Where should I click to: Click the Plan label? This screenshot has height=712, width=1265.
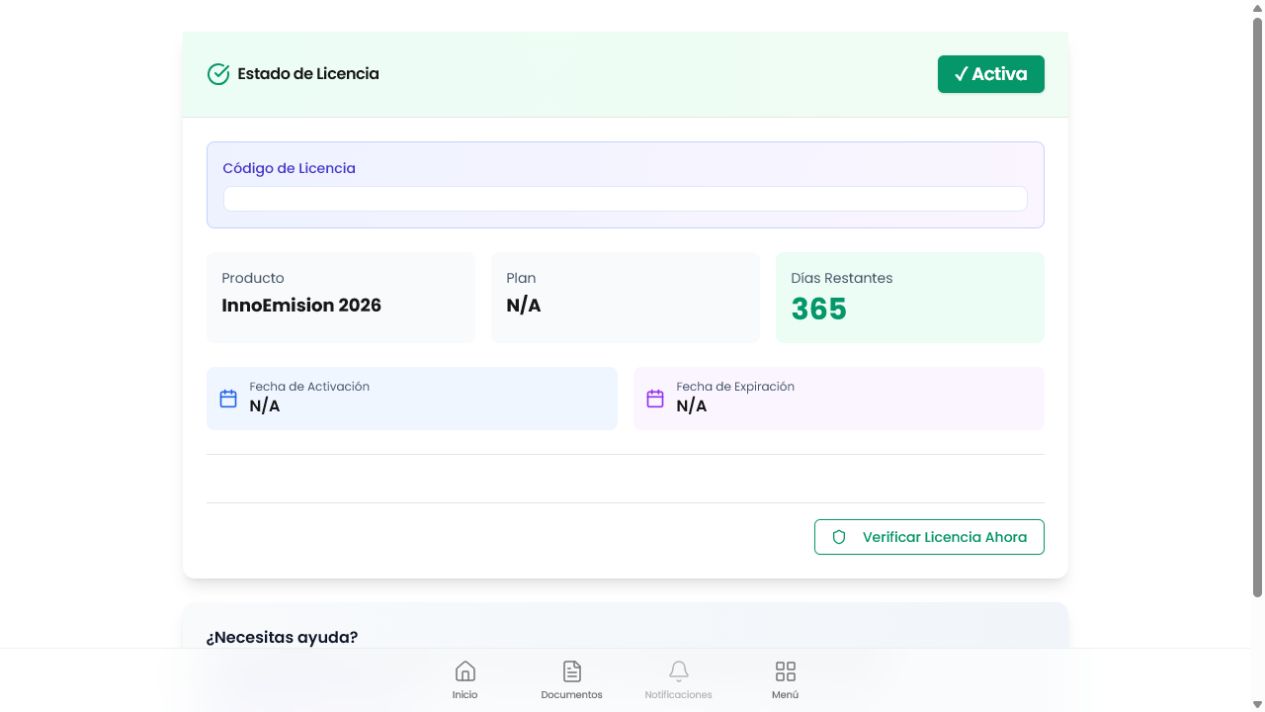pos(521,278)
